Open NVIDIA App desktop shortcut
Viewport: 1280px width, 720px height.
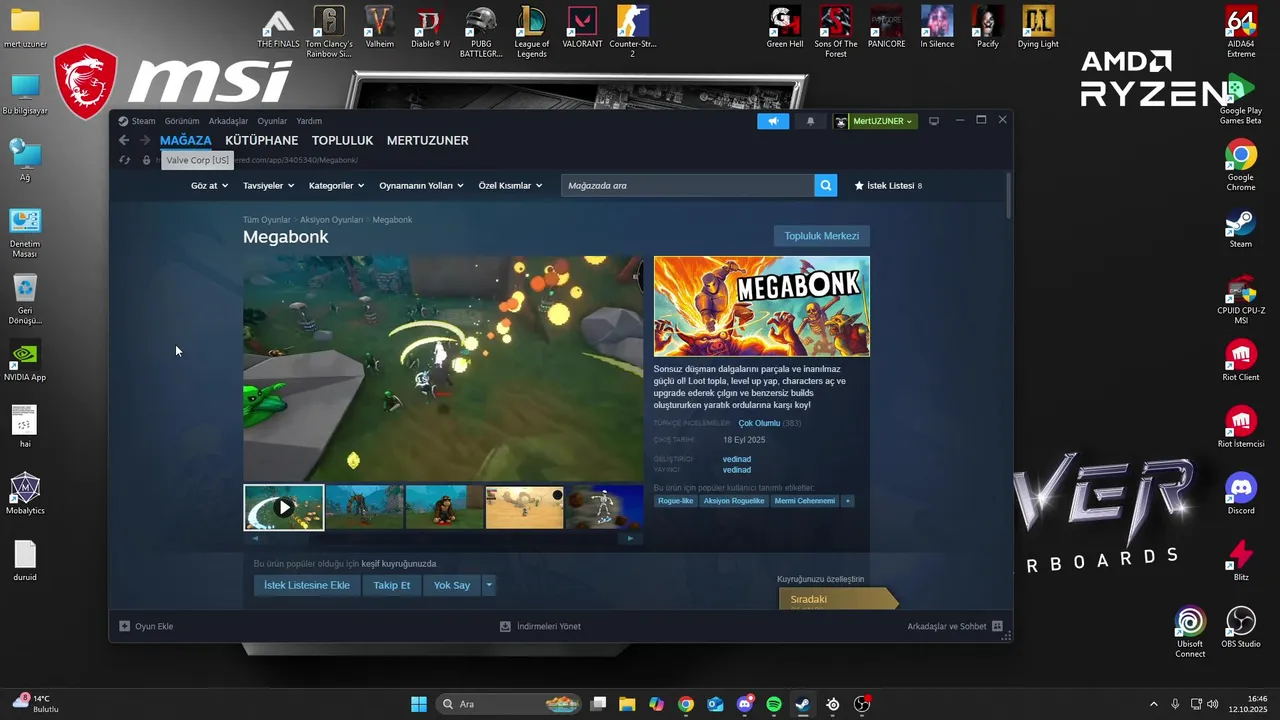25,360
